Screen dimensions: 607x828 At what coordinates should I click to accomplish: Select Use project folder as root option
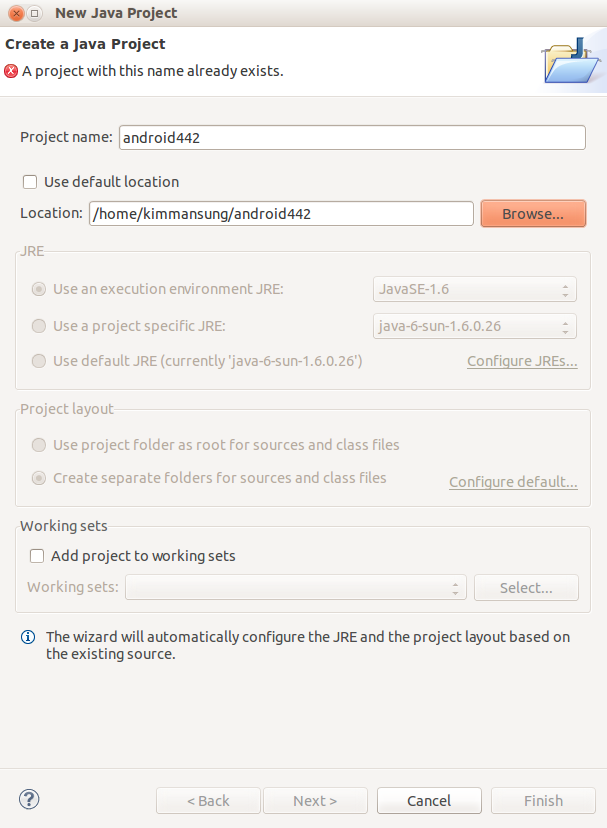coord(39,445)
